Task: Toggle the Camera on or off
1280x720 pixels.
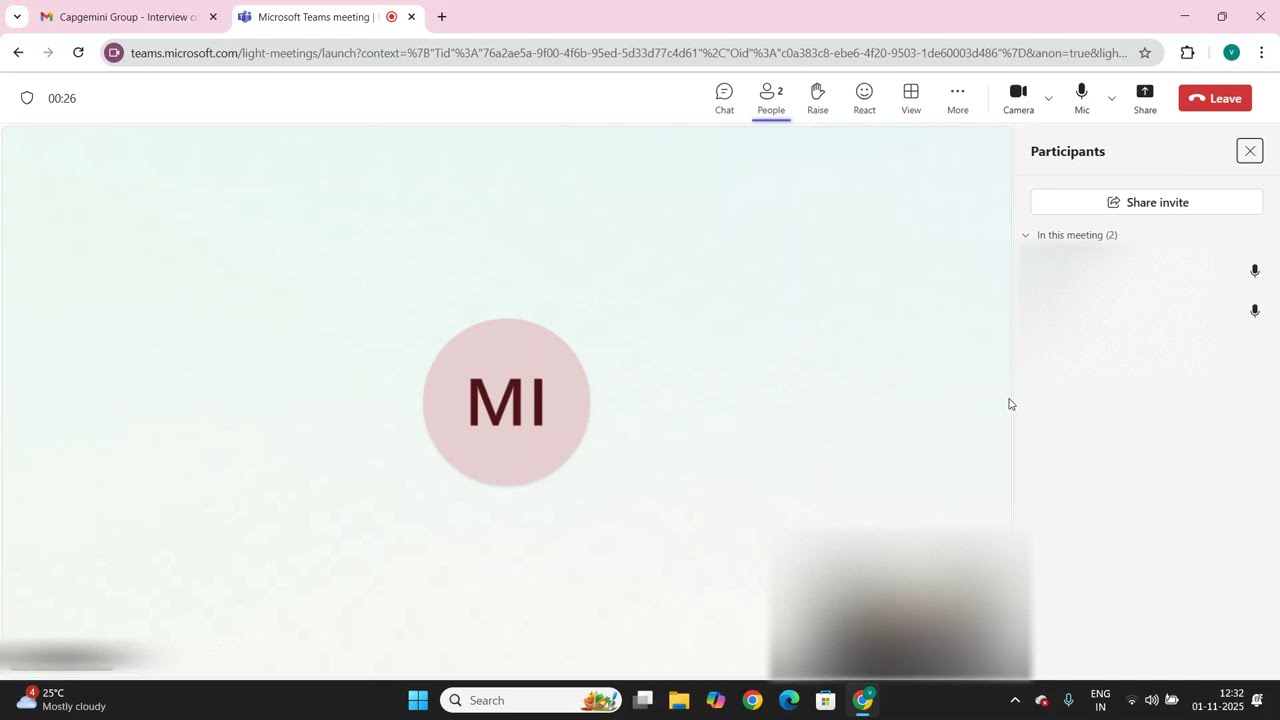Action: coord(1018,98)
